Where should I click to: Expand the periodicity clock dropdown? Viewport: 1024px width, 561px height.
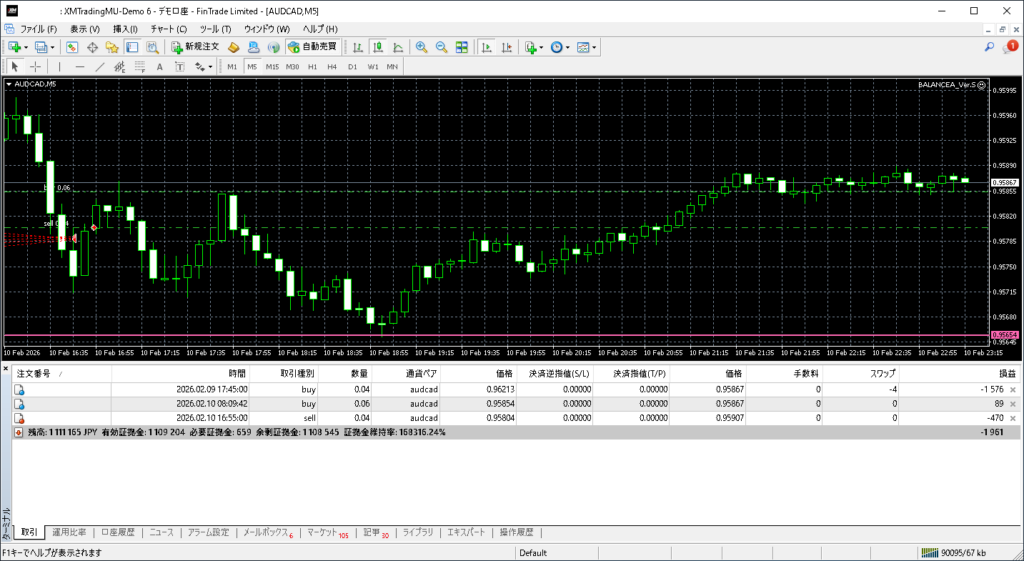click(569, 47)
